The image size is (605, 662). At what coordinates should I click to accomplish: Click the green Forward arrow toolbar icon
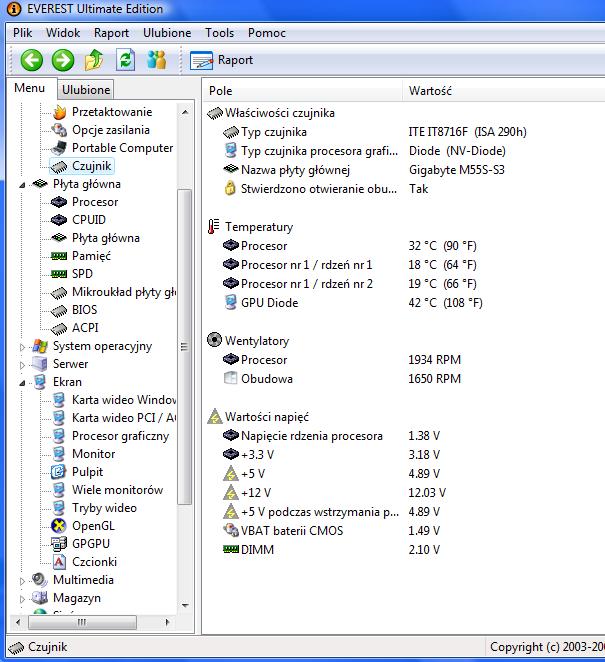(63, 60)
